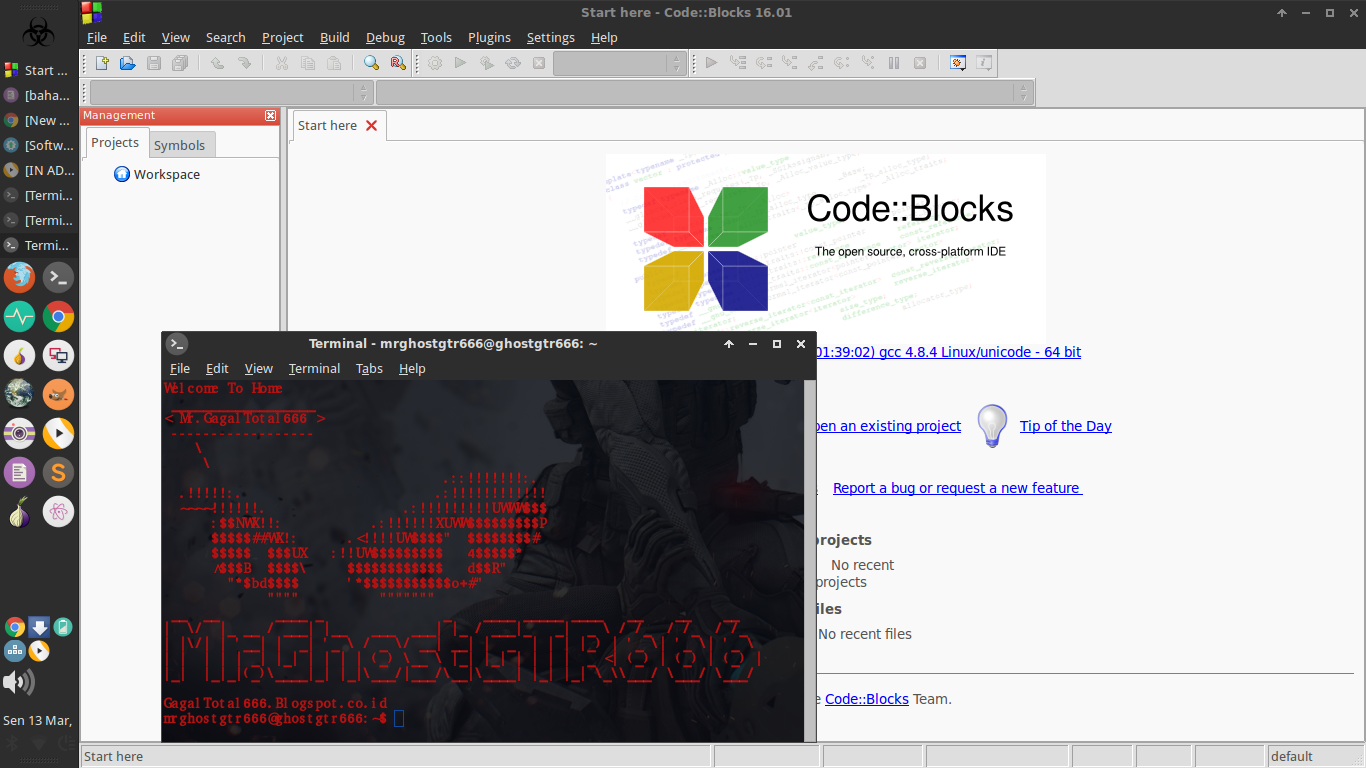Switch to the [baha... taskbar window entry
The image size is (1366, 768).
coord(37,95)
